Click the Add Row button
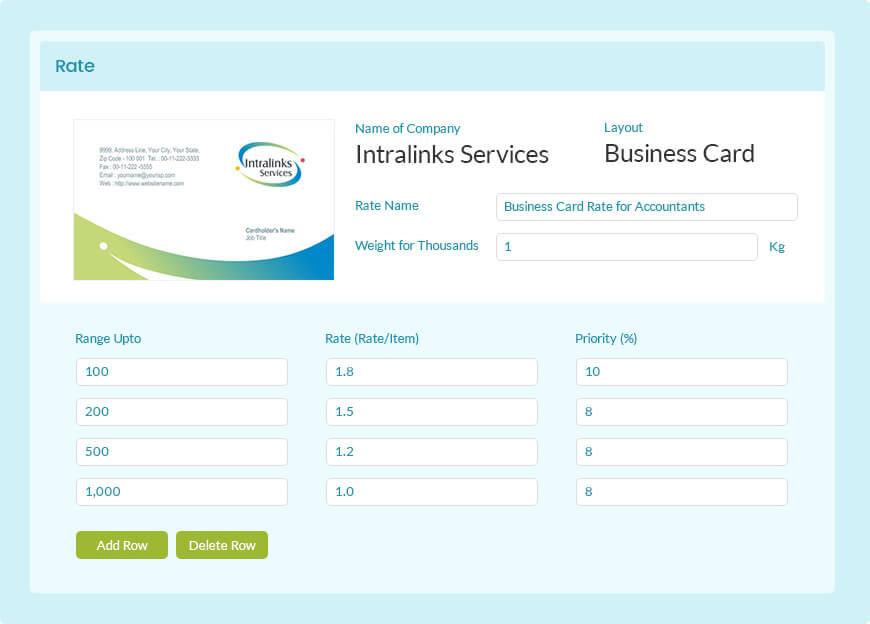 (122, 545)
